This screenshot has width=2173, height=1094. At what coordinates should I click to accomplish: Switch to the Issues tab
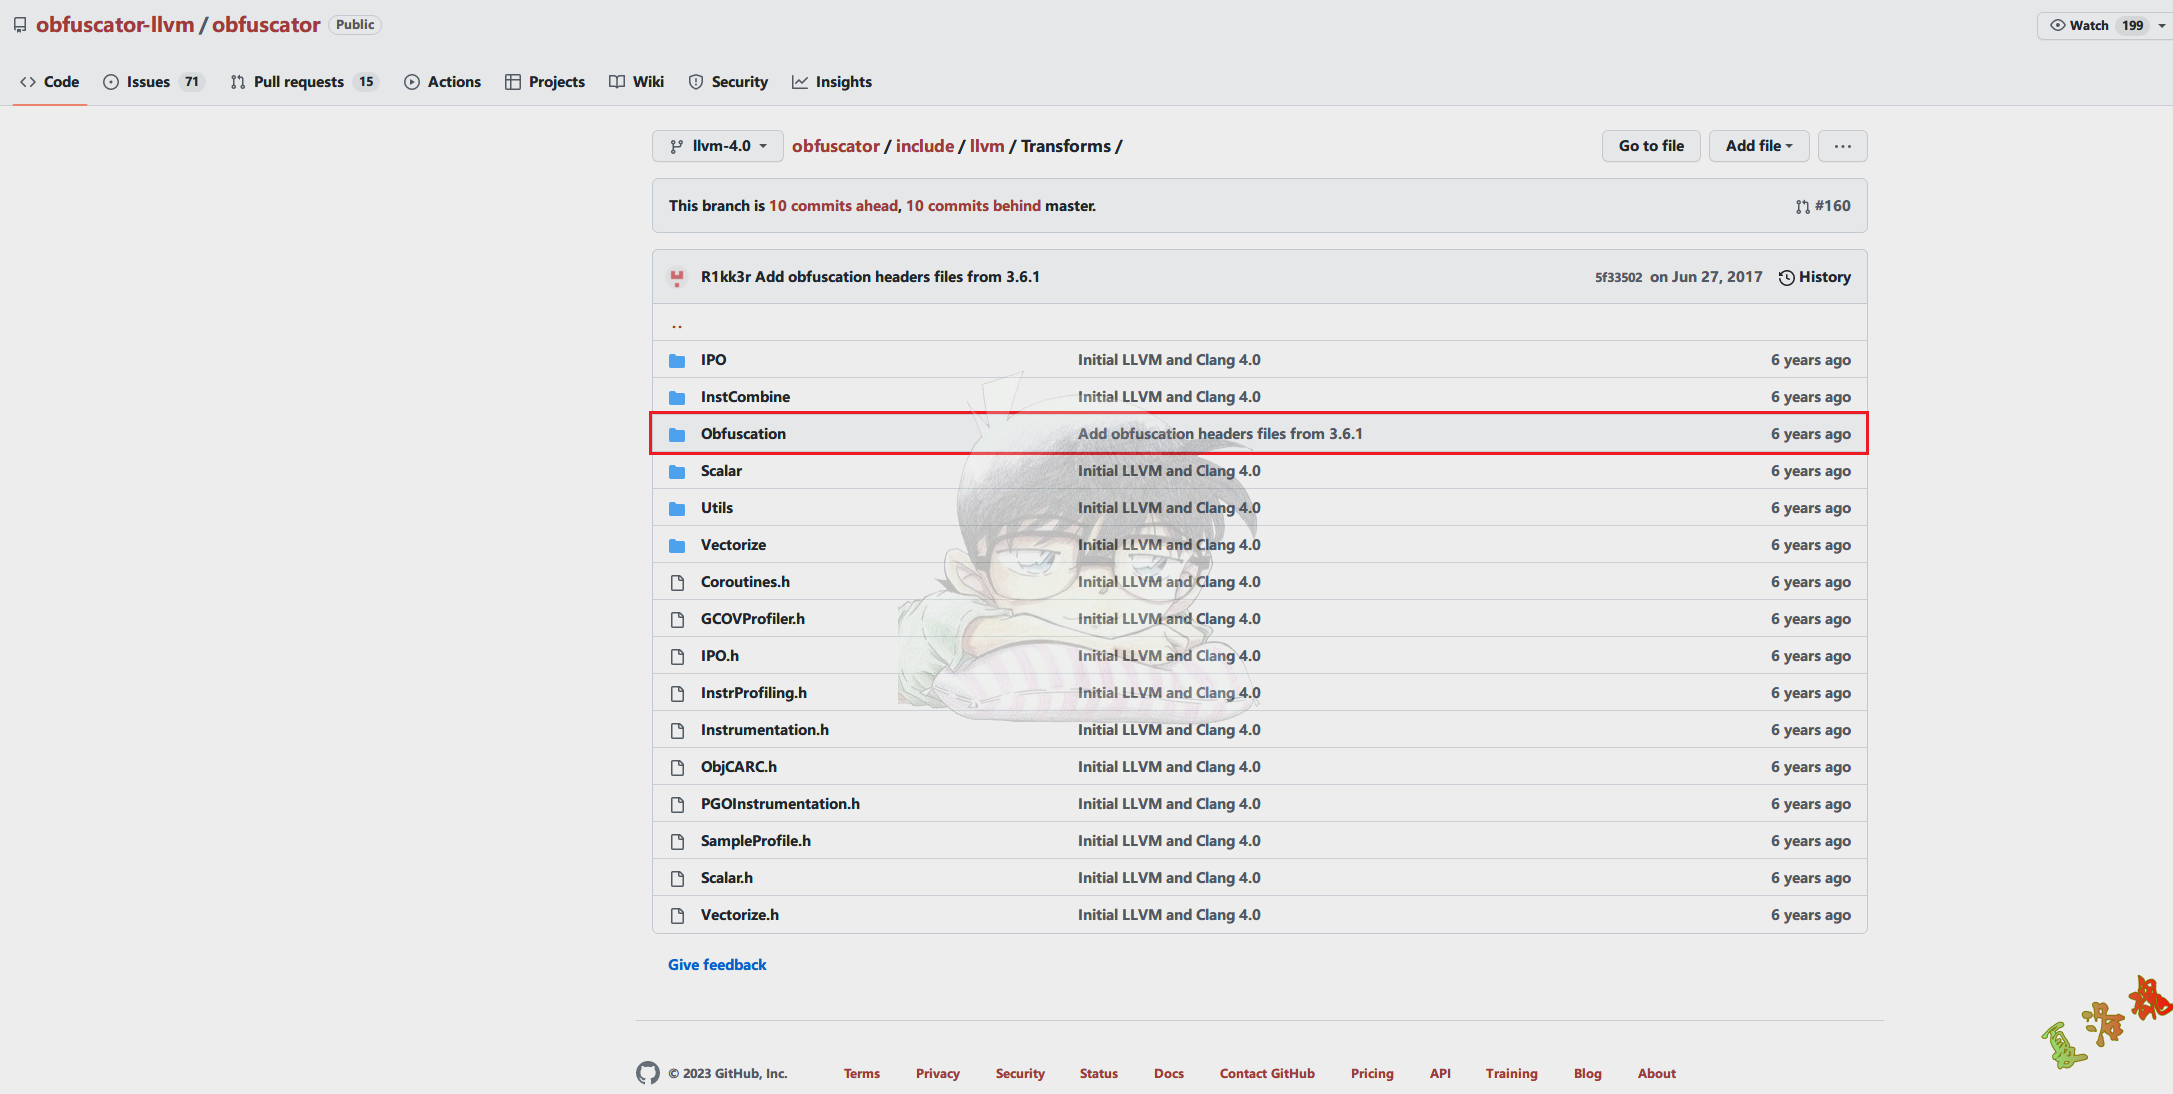(153, 82)
